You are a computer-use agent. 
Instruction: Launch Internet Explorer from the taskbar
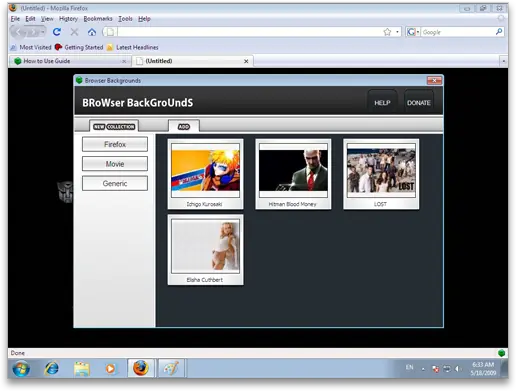52,369
